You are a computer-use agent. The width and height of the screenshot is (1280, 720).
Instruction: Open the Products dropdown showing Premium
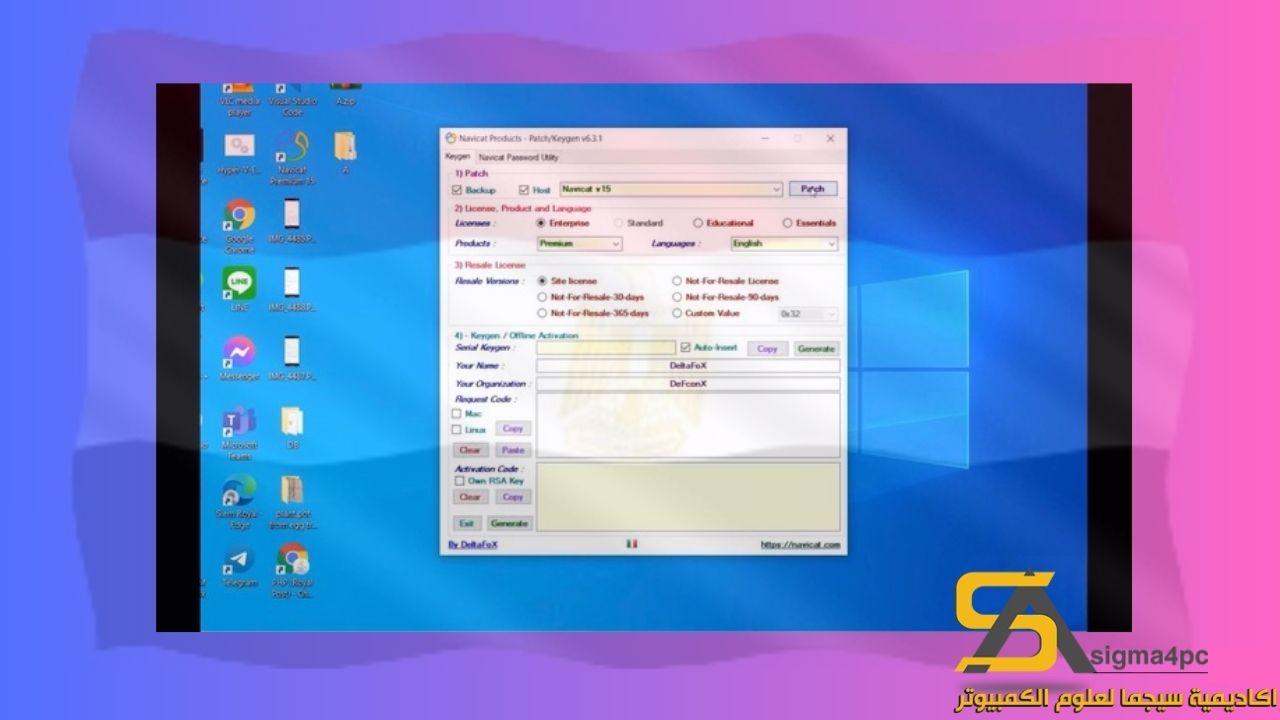[x=579, y=243]
